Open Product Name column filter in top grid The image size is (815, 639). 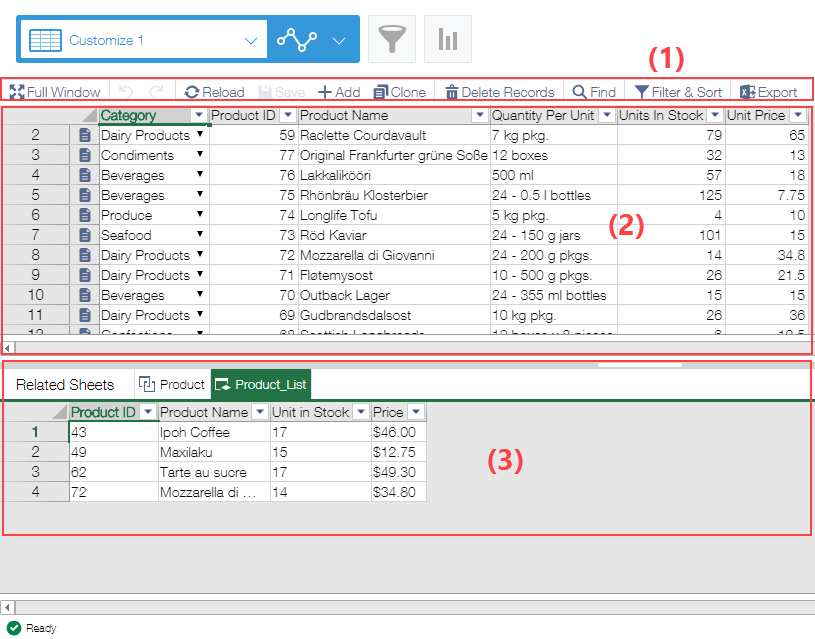[480, 115]
